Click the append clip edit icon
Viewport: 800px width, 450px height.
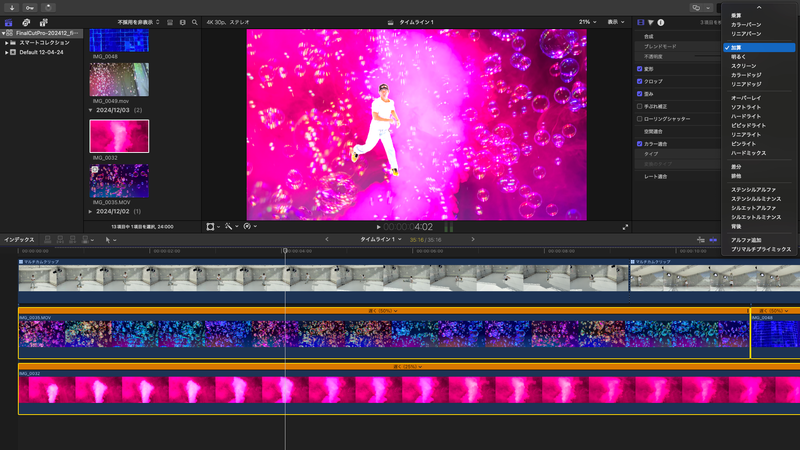72,239
